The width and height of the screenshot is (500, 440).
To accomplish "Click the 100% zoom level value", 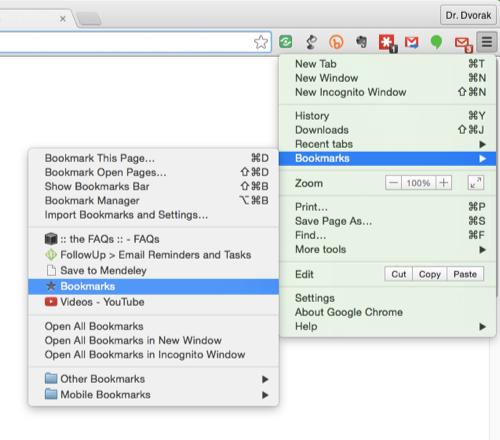I will coord(418,183).
